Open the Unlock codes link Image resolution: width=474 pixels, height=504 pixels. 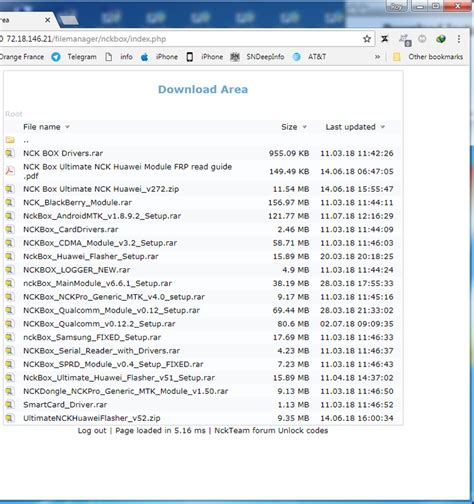click(303, 431)
